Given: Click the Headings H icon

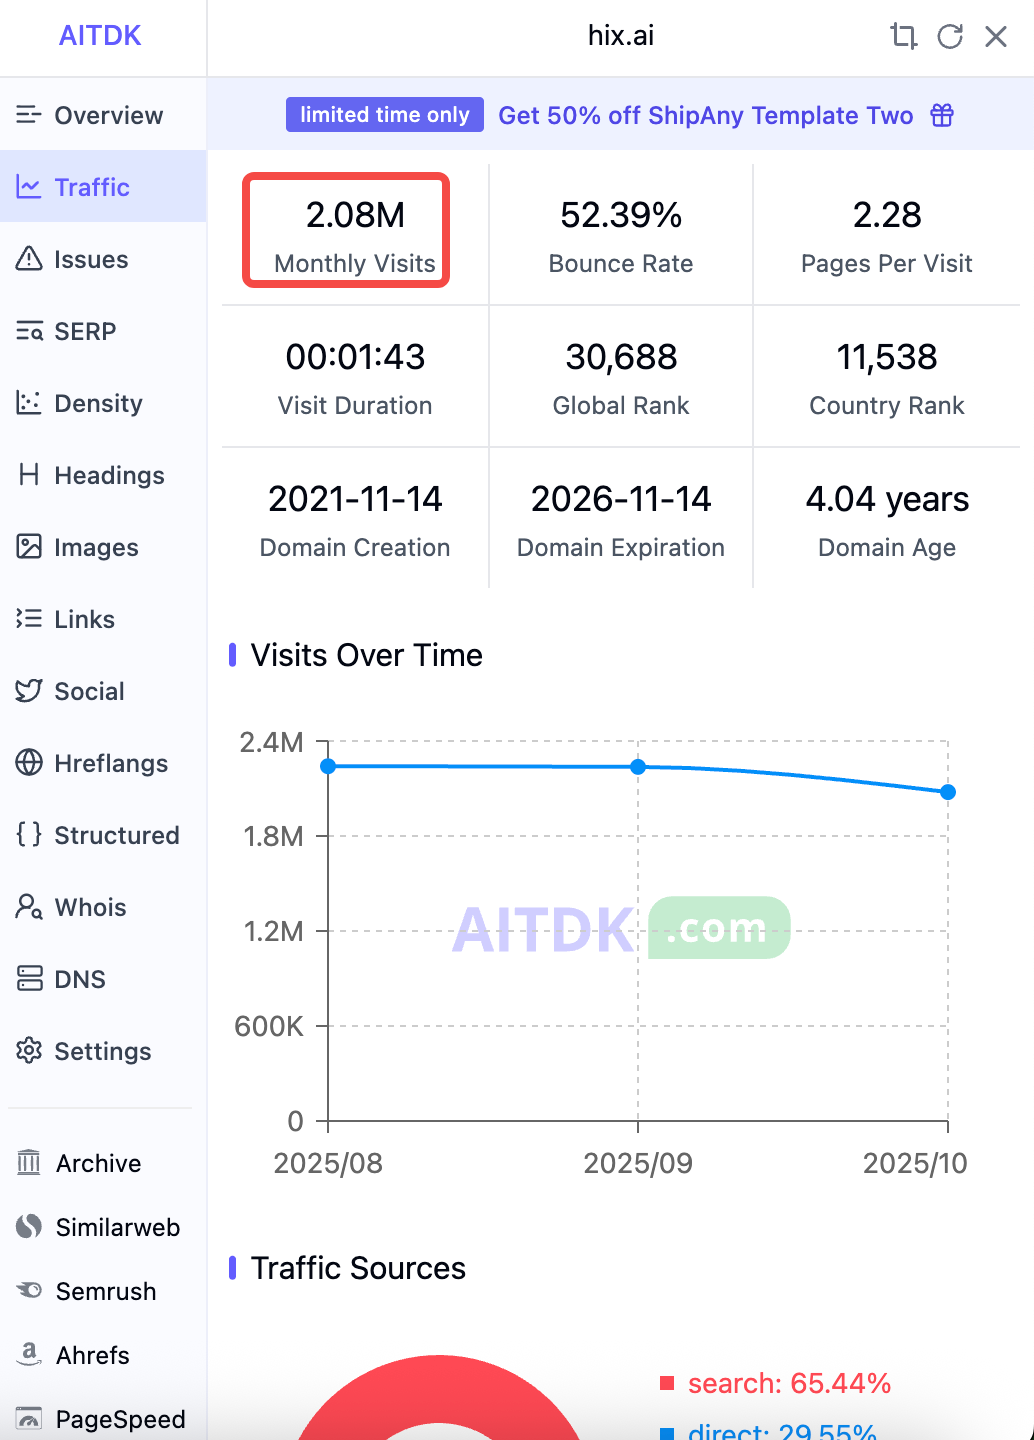Looking at the screenshot, I should [x=29, y=475].
